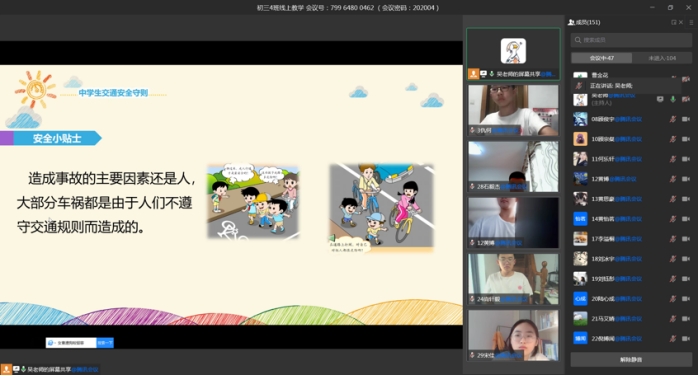The image size is (698, 376).
Task: Select the host's screen share tile with duck avatar
Action: pyautogui.click(x=513, y=54)
